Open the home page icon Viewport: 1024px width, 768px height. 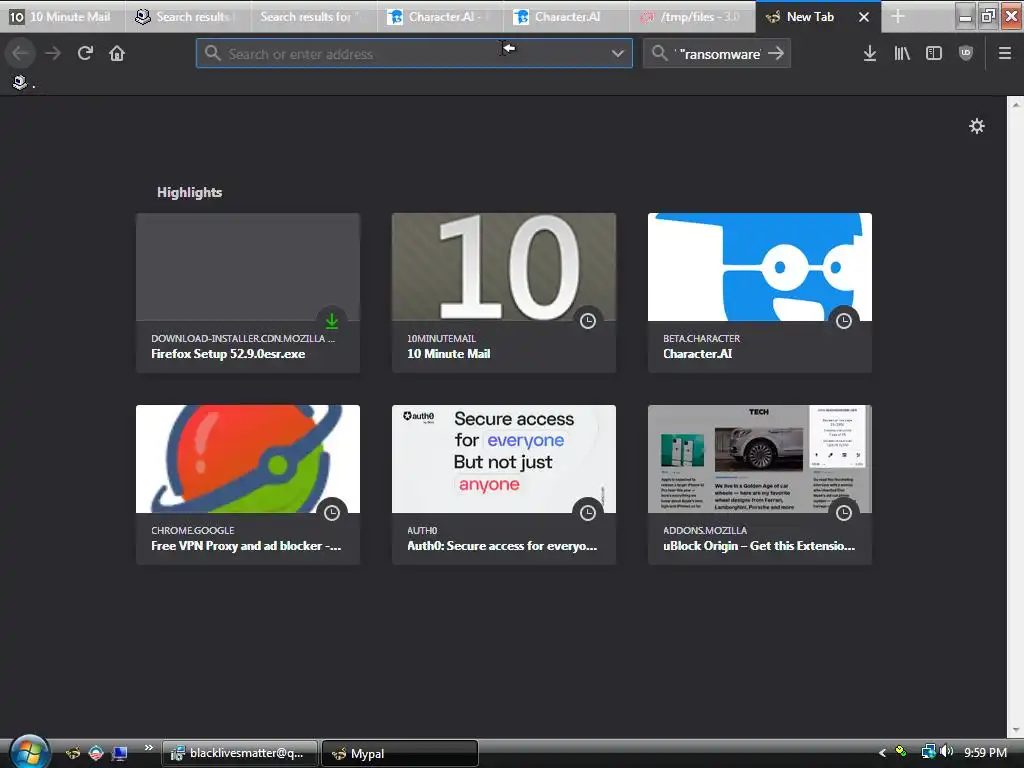tap(117, 53)
